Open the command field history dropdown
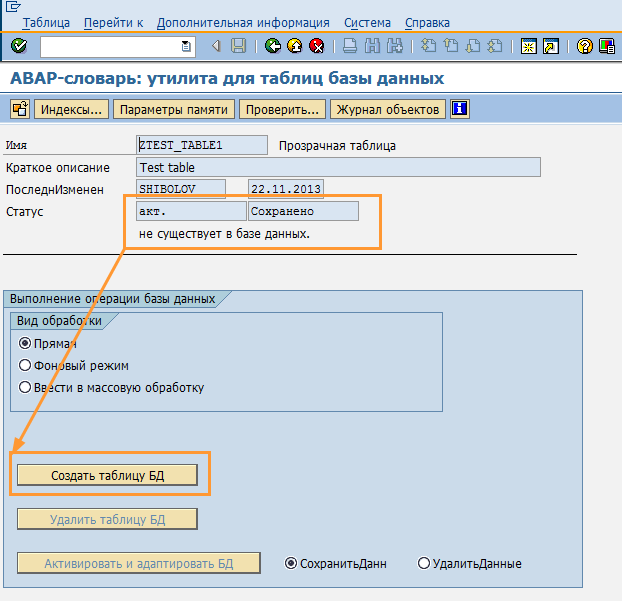Image resolution: width=622 pixels, height=601 pixels. coord(186,46)
